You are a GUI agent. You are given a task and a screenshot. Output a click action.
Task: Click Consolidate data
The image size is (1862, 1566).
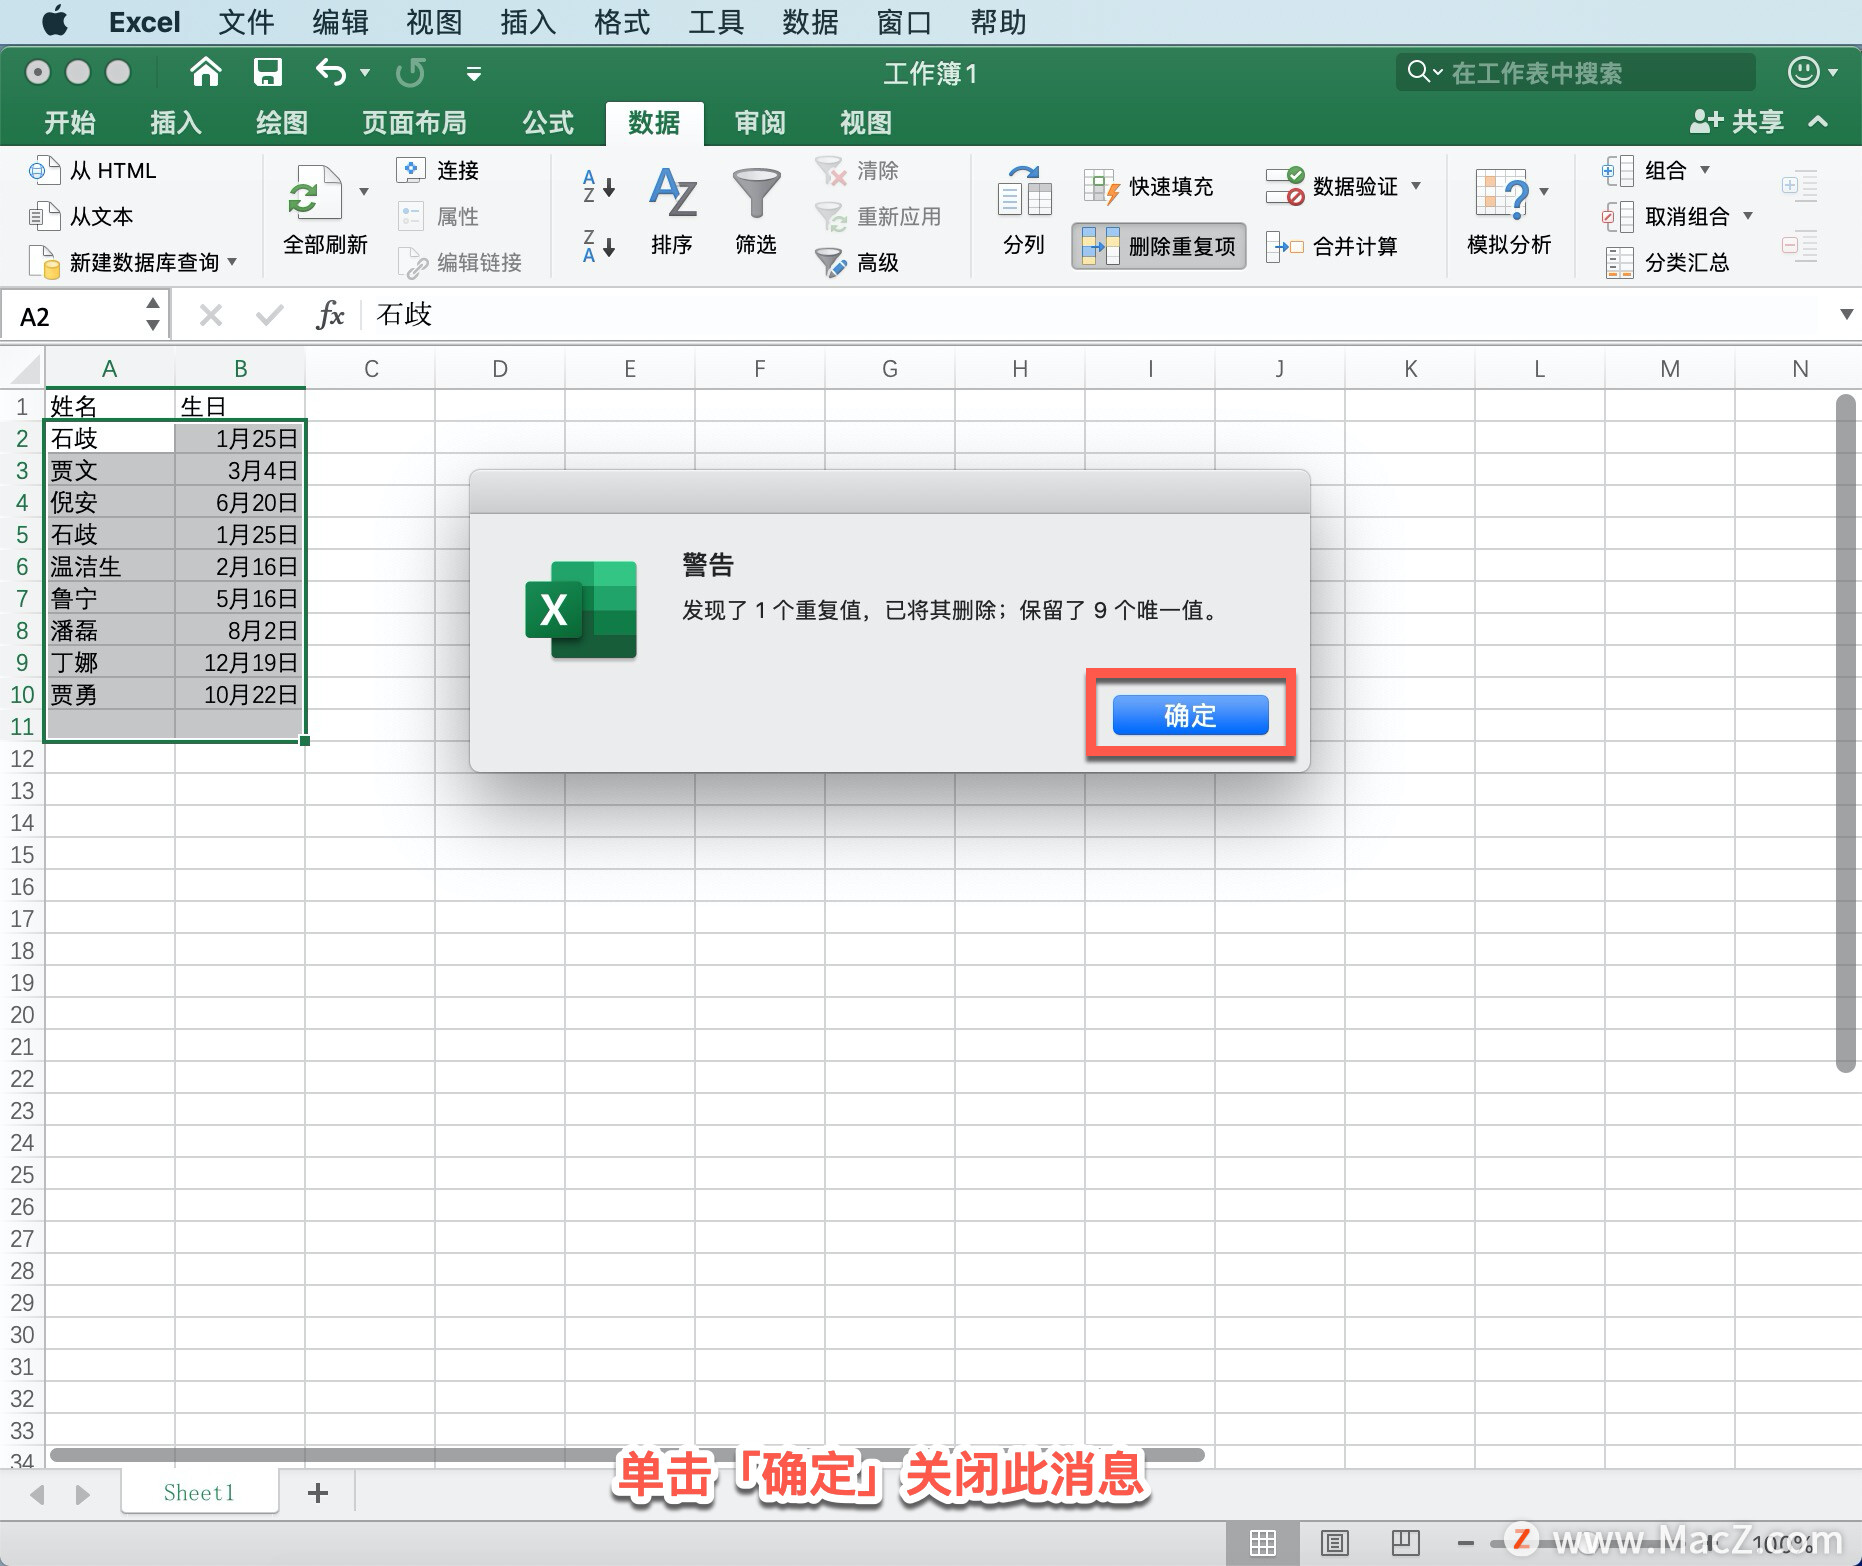pyautogui.click(x=1331, y=246)
